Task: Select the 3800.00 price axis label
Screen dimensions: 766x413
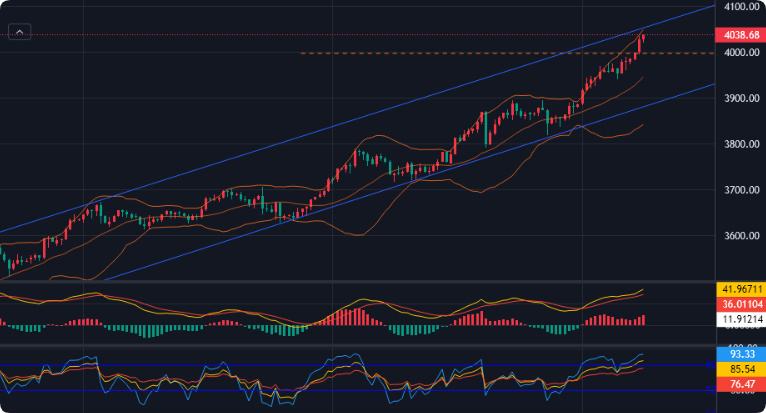Action: point(740,145)
